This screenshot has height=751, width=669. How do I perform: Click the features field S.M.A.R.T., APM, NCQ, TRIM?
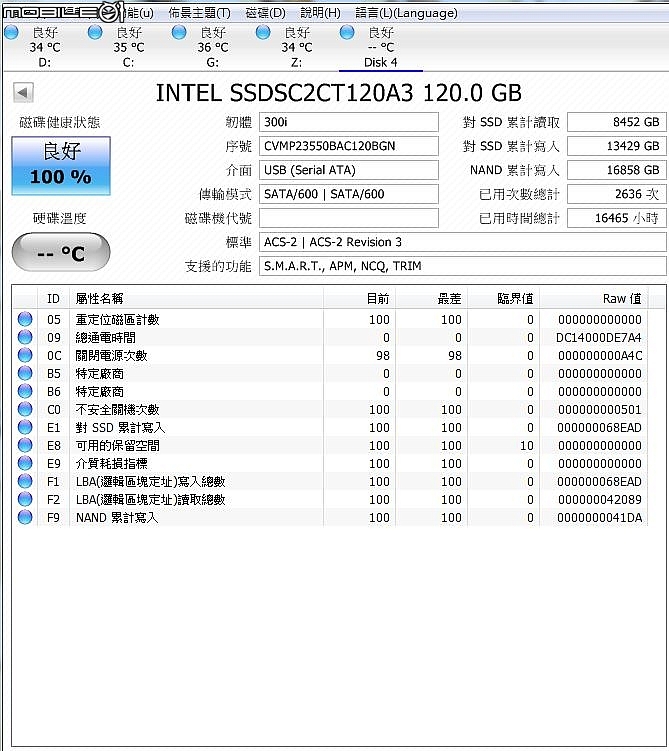coord(463,266)
